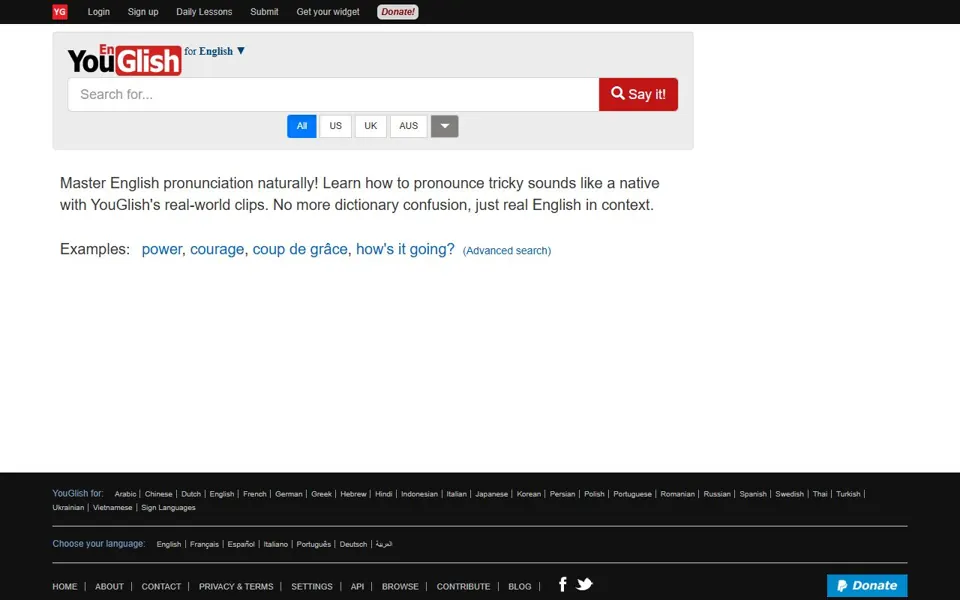This screenshot has width=960, height=600.
Task: Open YouGlish for Swedish
Action: pyautogui.click(x=789, y=494)
